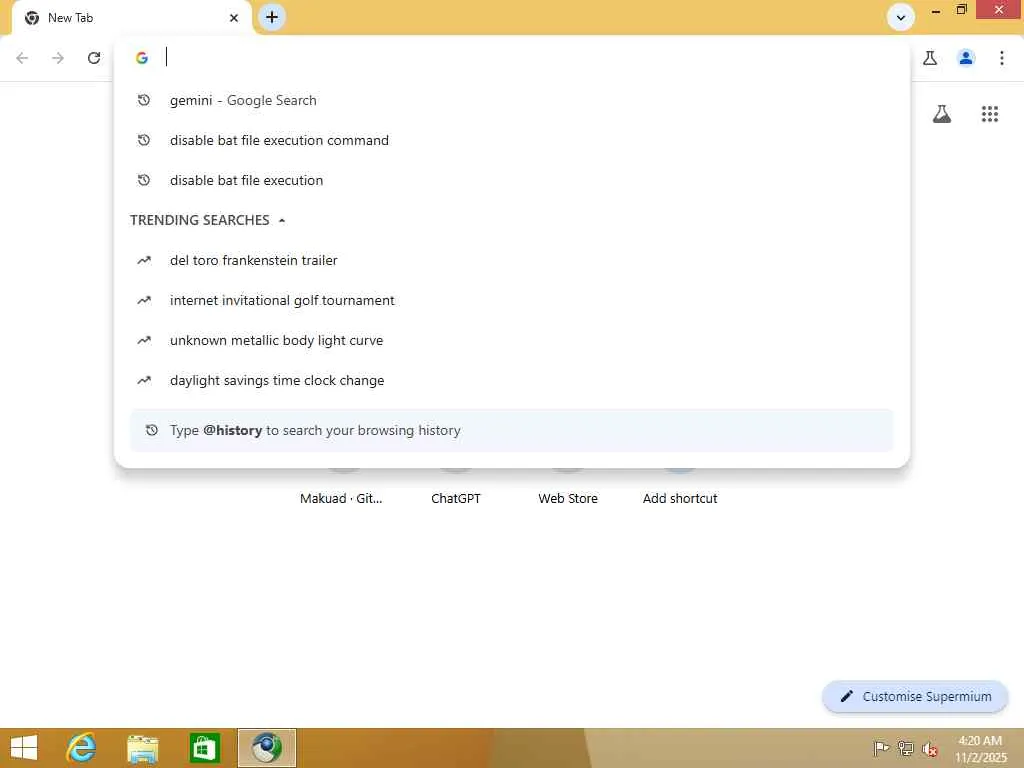Click the forward navigation arrow
The width and height of the screenshot is (1024, 768).
(x=58, y=58)
